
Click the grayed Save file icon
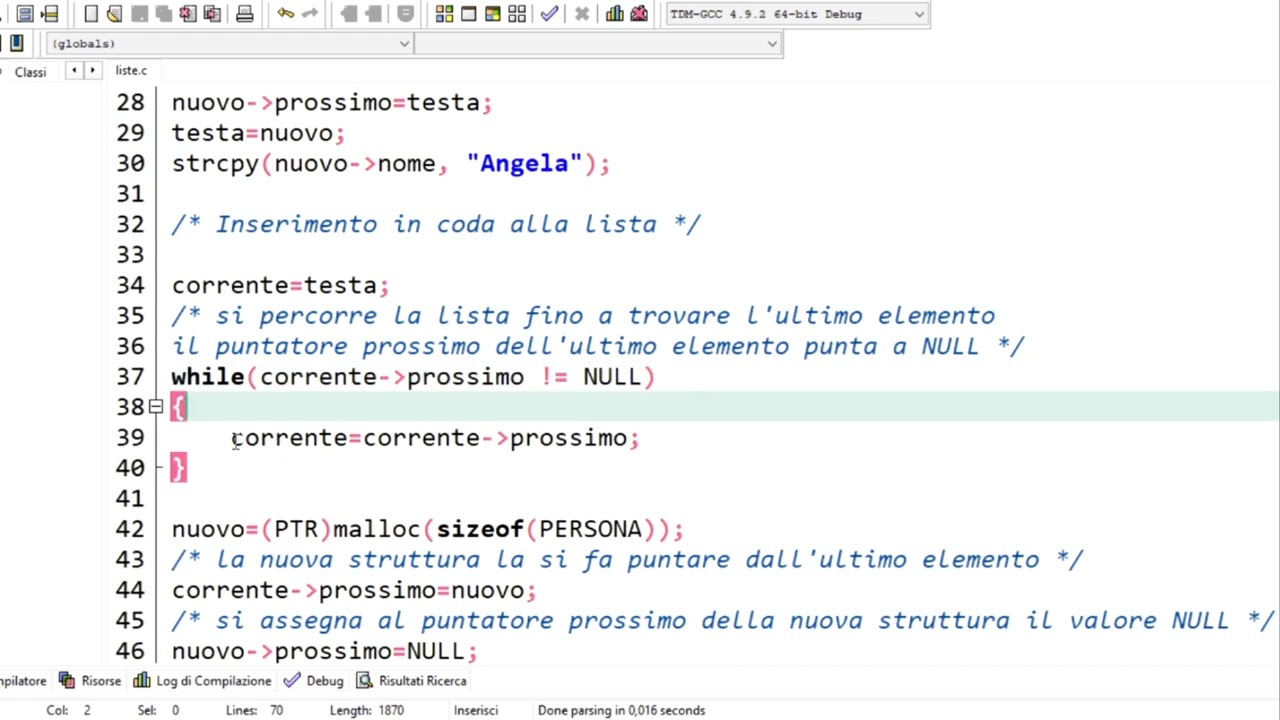coord(139,14)
